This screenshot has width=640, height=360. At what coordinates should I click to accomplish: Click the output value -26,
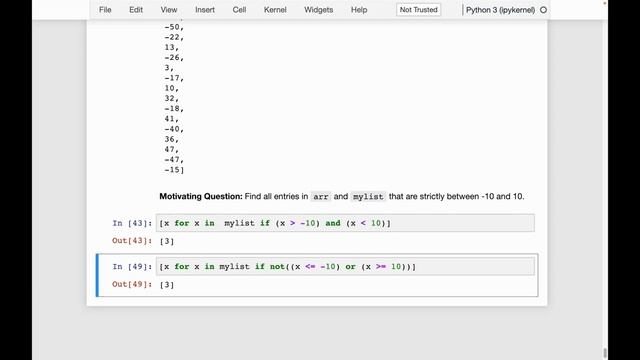point(174,58)
